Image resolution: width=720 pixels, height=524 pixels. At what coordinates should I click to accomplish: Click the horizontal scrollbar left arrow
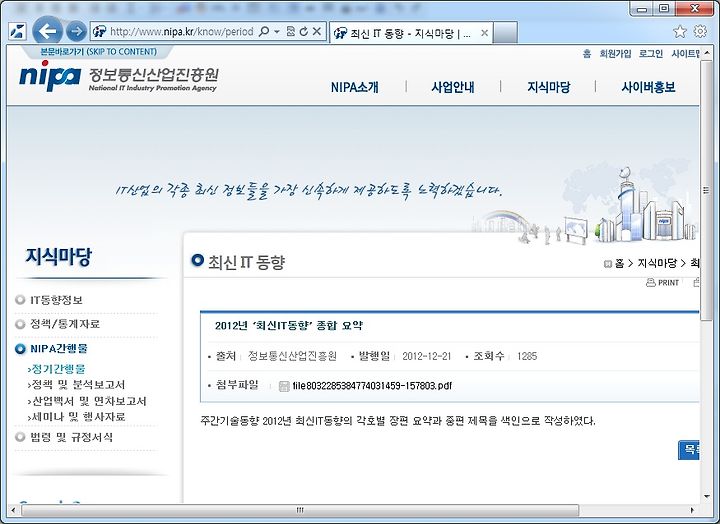pyautogui.click(x=13, y=510)
